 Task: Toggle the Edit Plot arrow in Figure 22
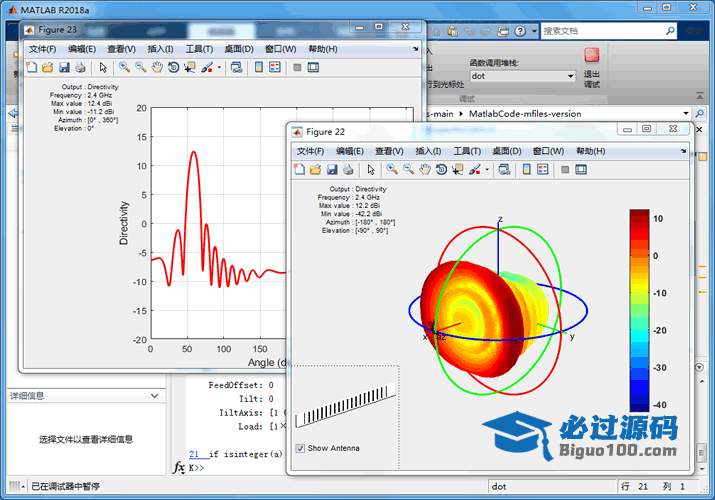370,169
